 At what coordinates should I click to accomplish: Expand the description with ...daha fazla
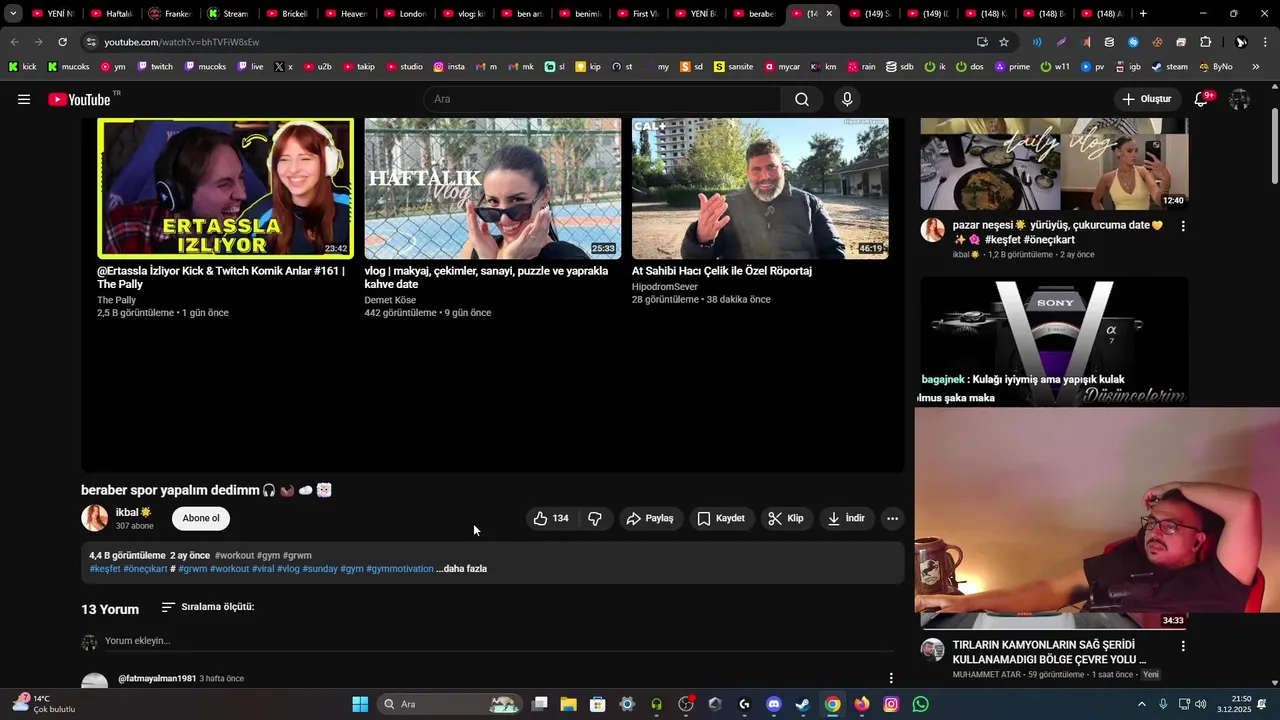point(462,569)
